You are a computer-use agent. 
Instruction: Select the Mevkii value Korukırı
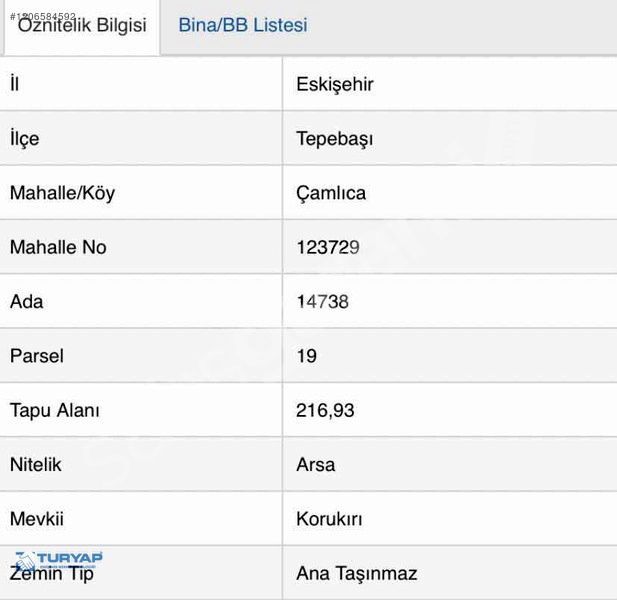pos(329,519)
